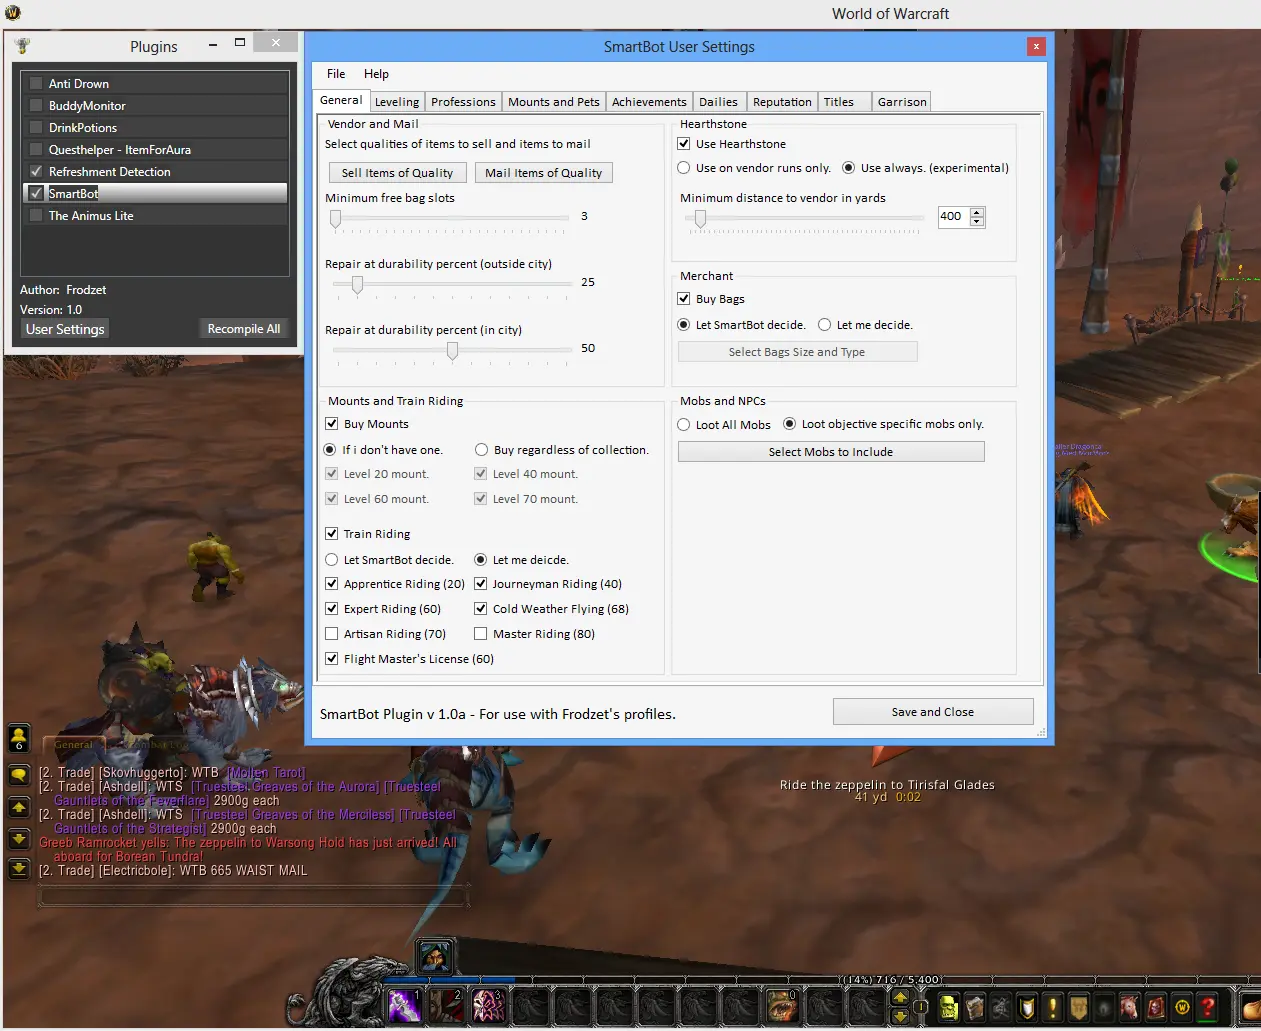Open the File menu

(x=336, y=74)
